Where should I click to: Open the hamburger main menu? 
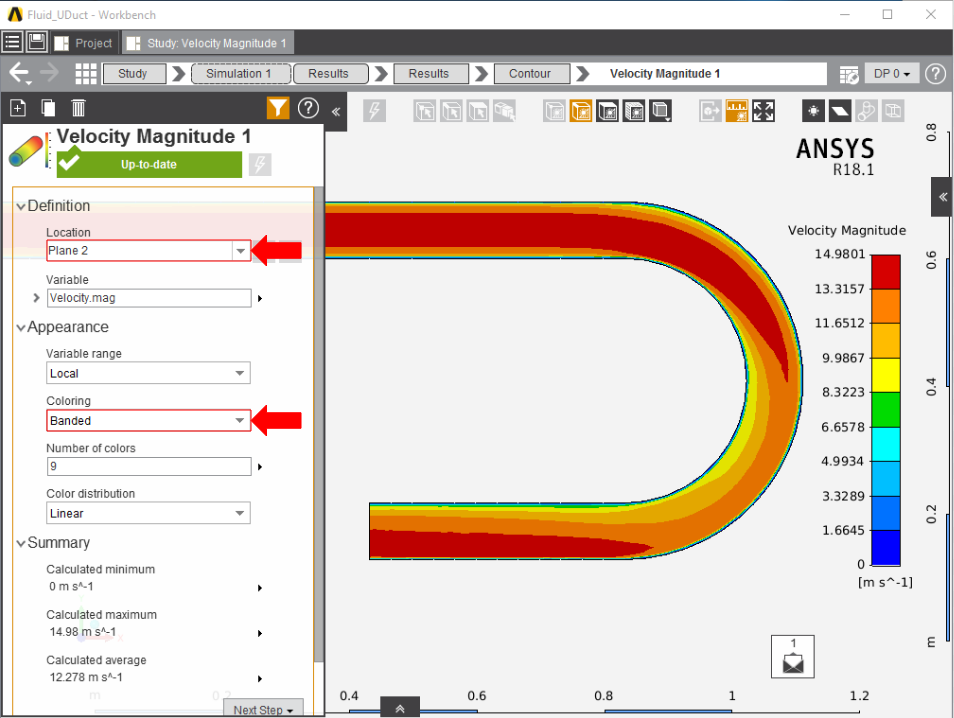[12, 42]
